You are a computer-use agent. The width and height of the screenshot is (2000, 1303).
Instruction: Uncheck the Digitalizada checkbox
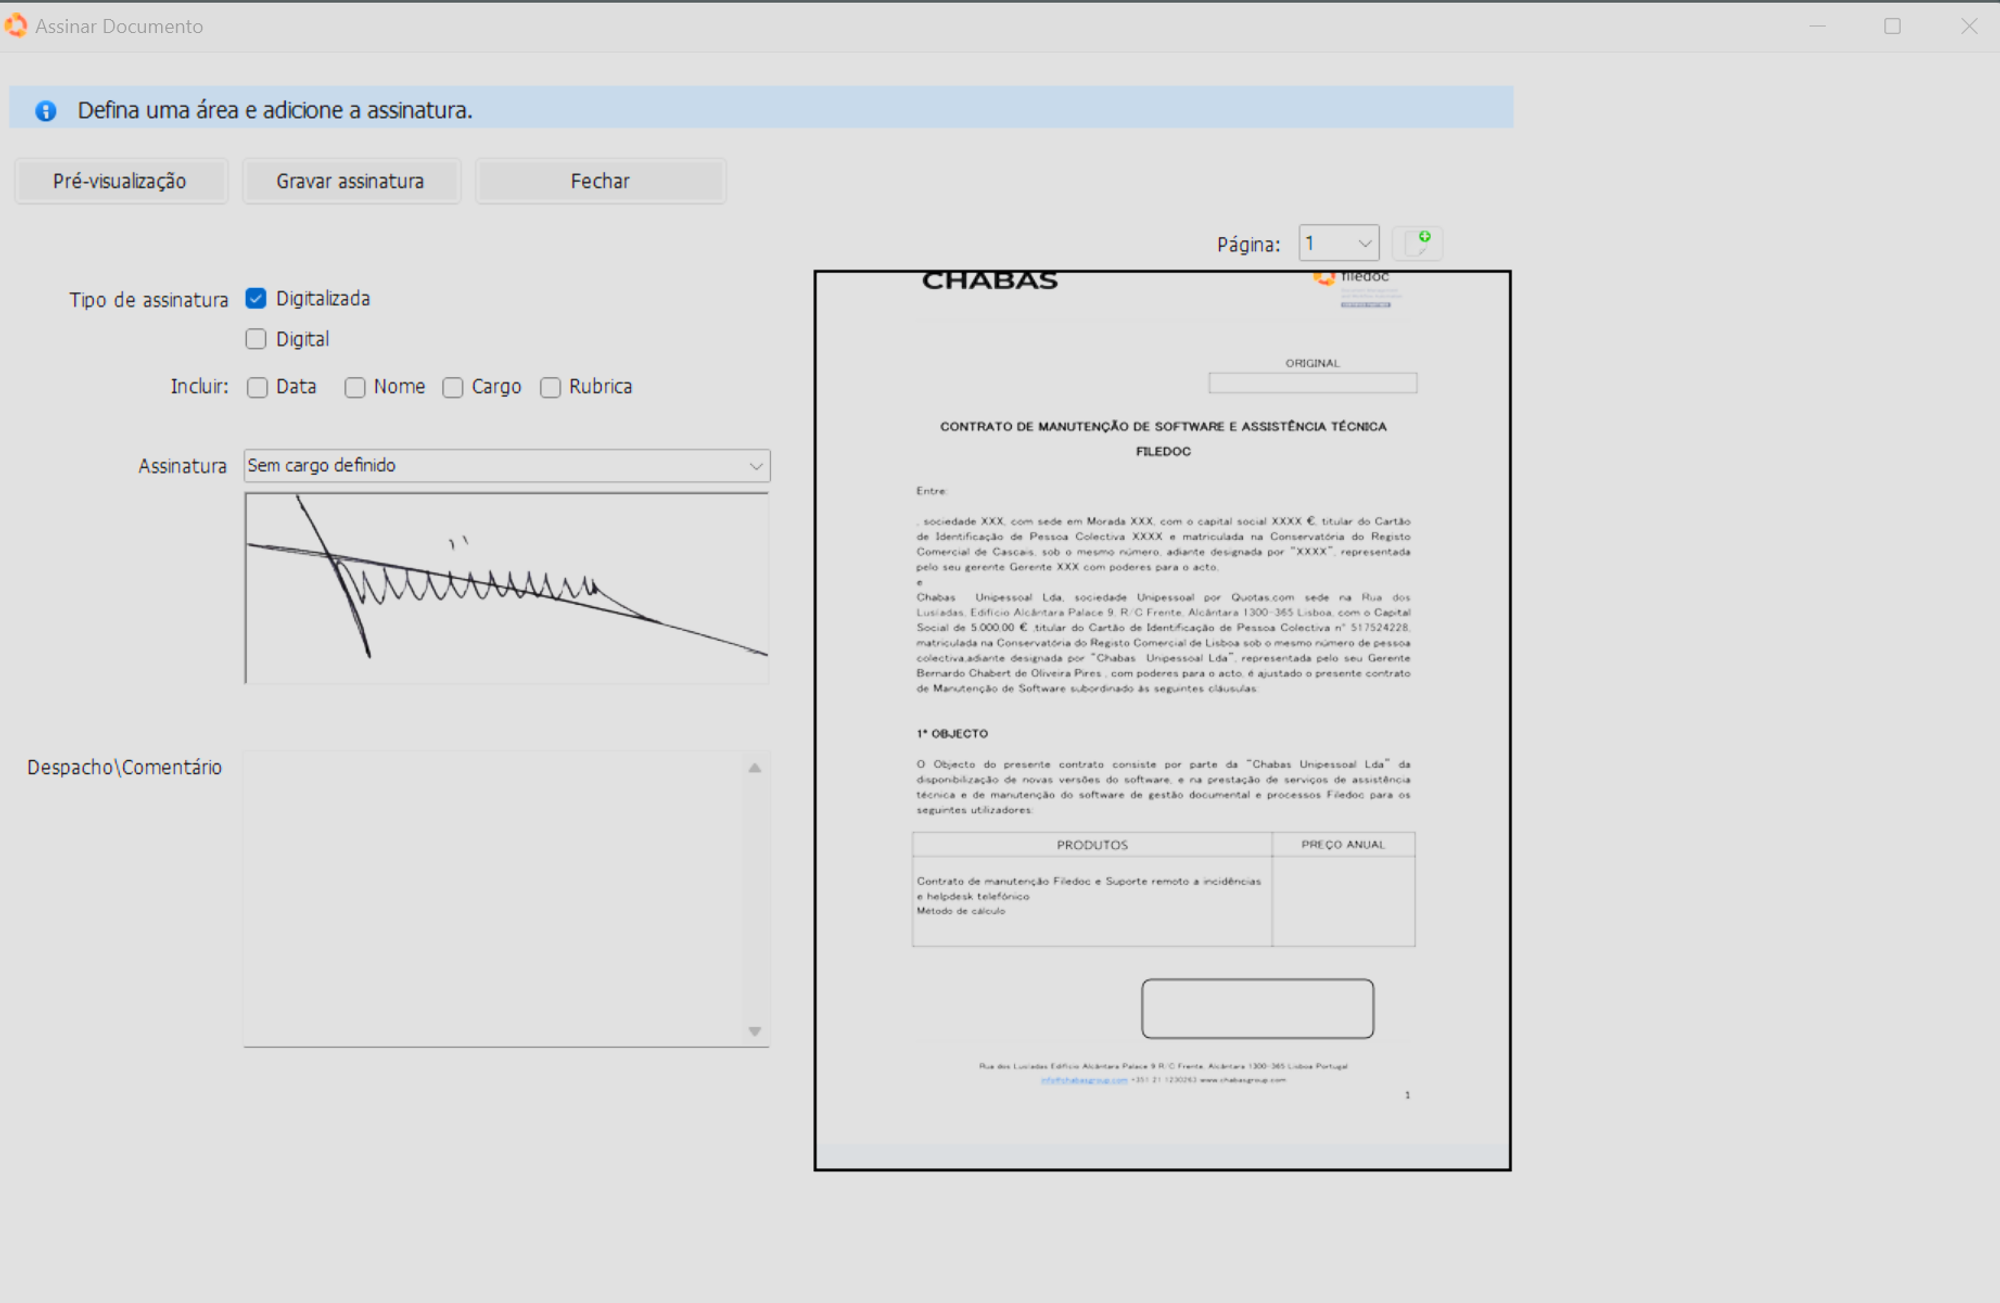(256, 298)
